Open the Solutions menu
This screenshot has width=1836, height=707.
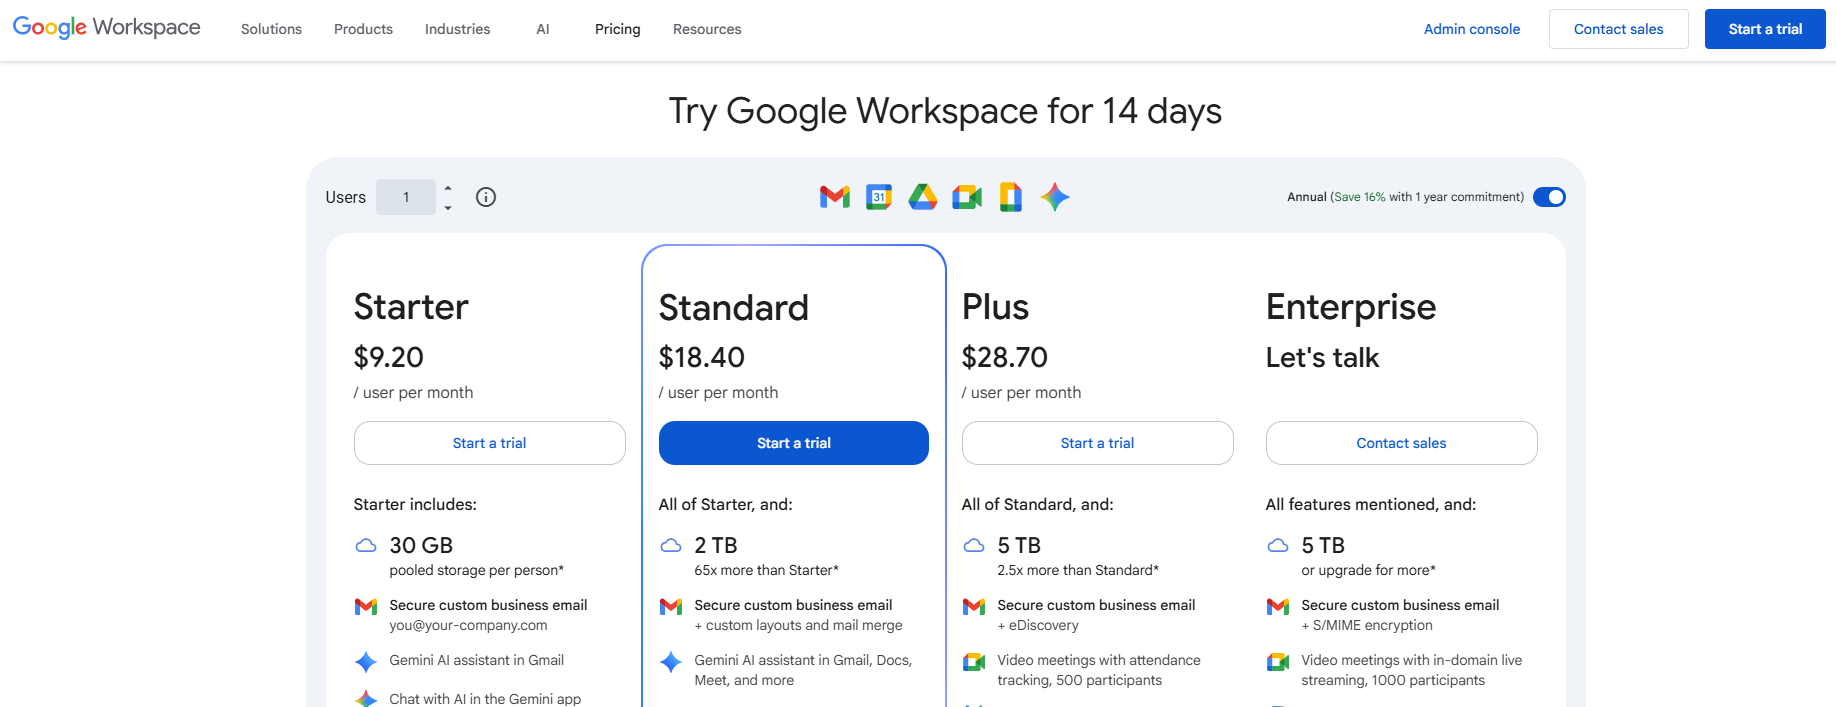271,29
